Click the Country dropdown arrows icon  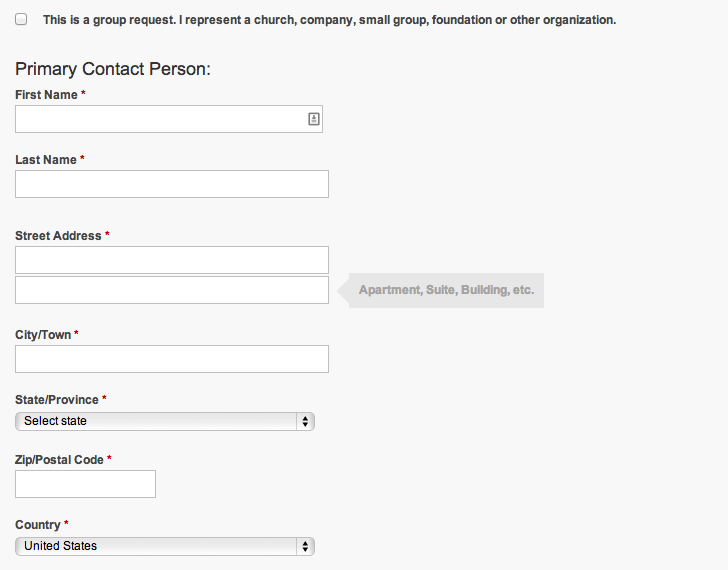[305, 546]
